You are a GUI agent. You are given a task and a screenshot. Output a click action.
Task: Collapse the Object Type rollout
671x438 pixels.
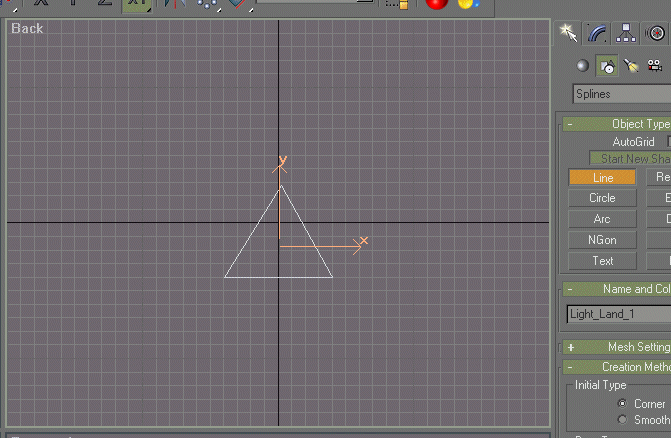coord(570,124)
